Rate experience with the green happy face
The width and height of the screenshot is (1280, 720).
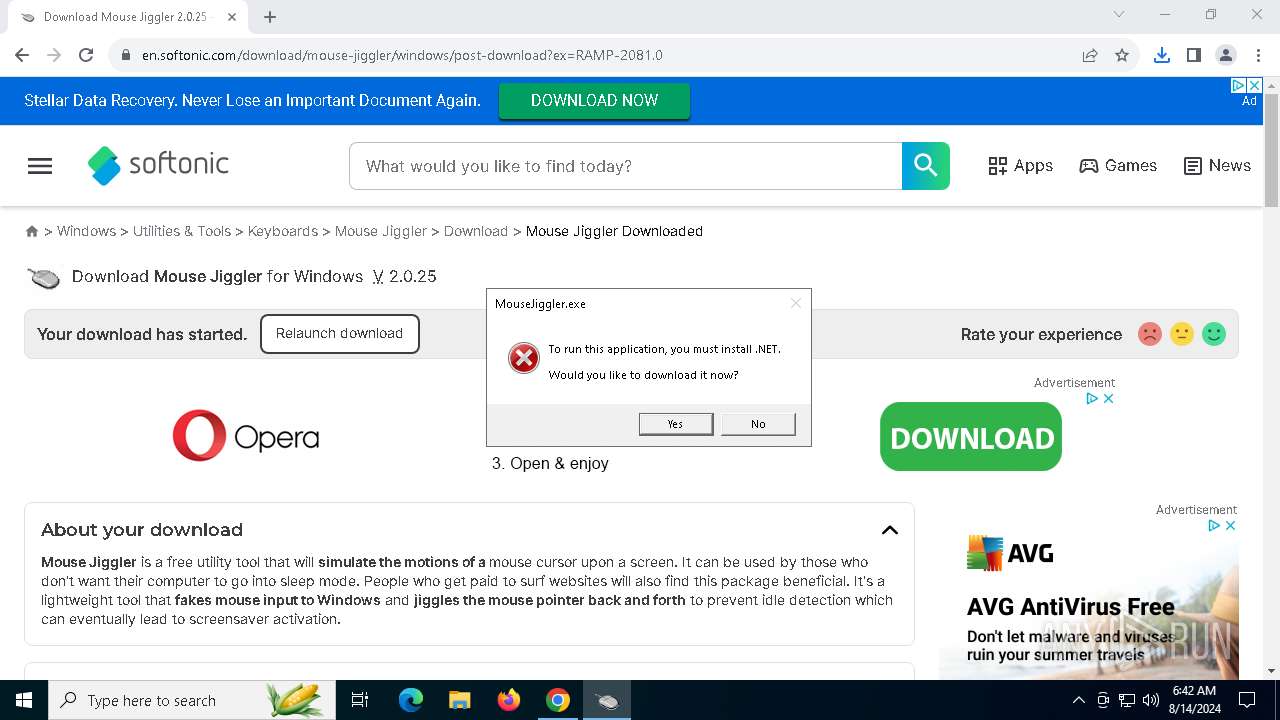click(1214, 334)
